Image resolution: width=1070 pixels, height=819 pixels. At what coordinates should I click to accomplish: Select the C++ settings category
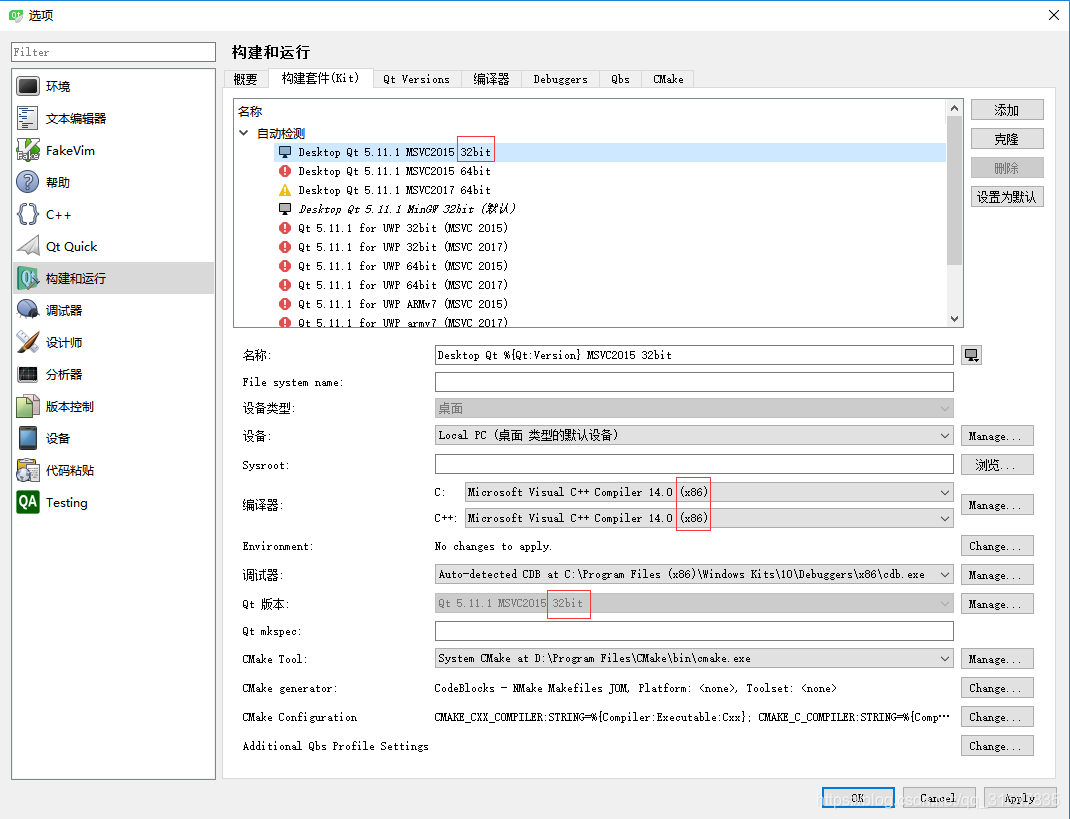click(55, 213)
